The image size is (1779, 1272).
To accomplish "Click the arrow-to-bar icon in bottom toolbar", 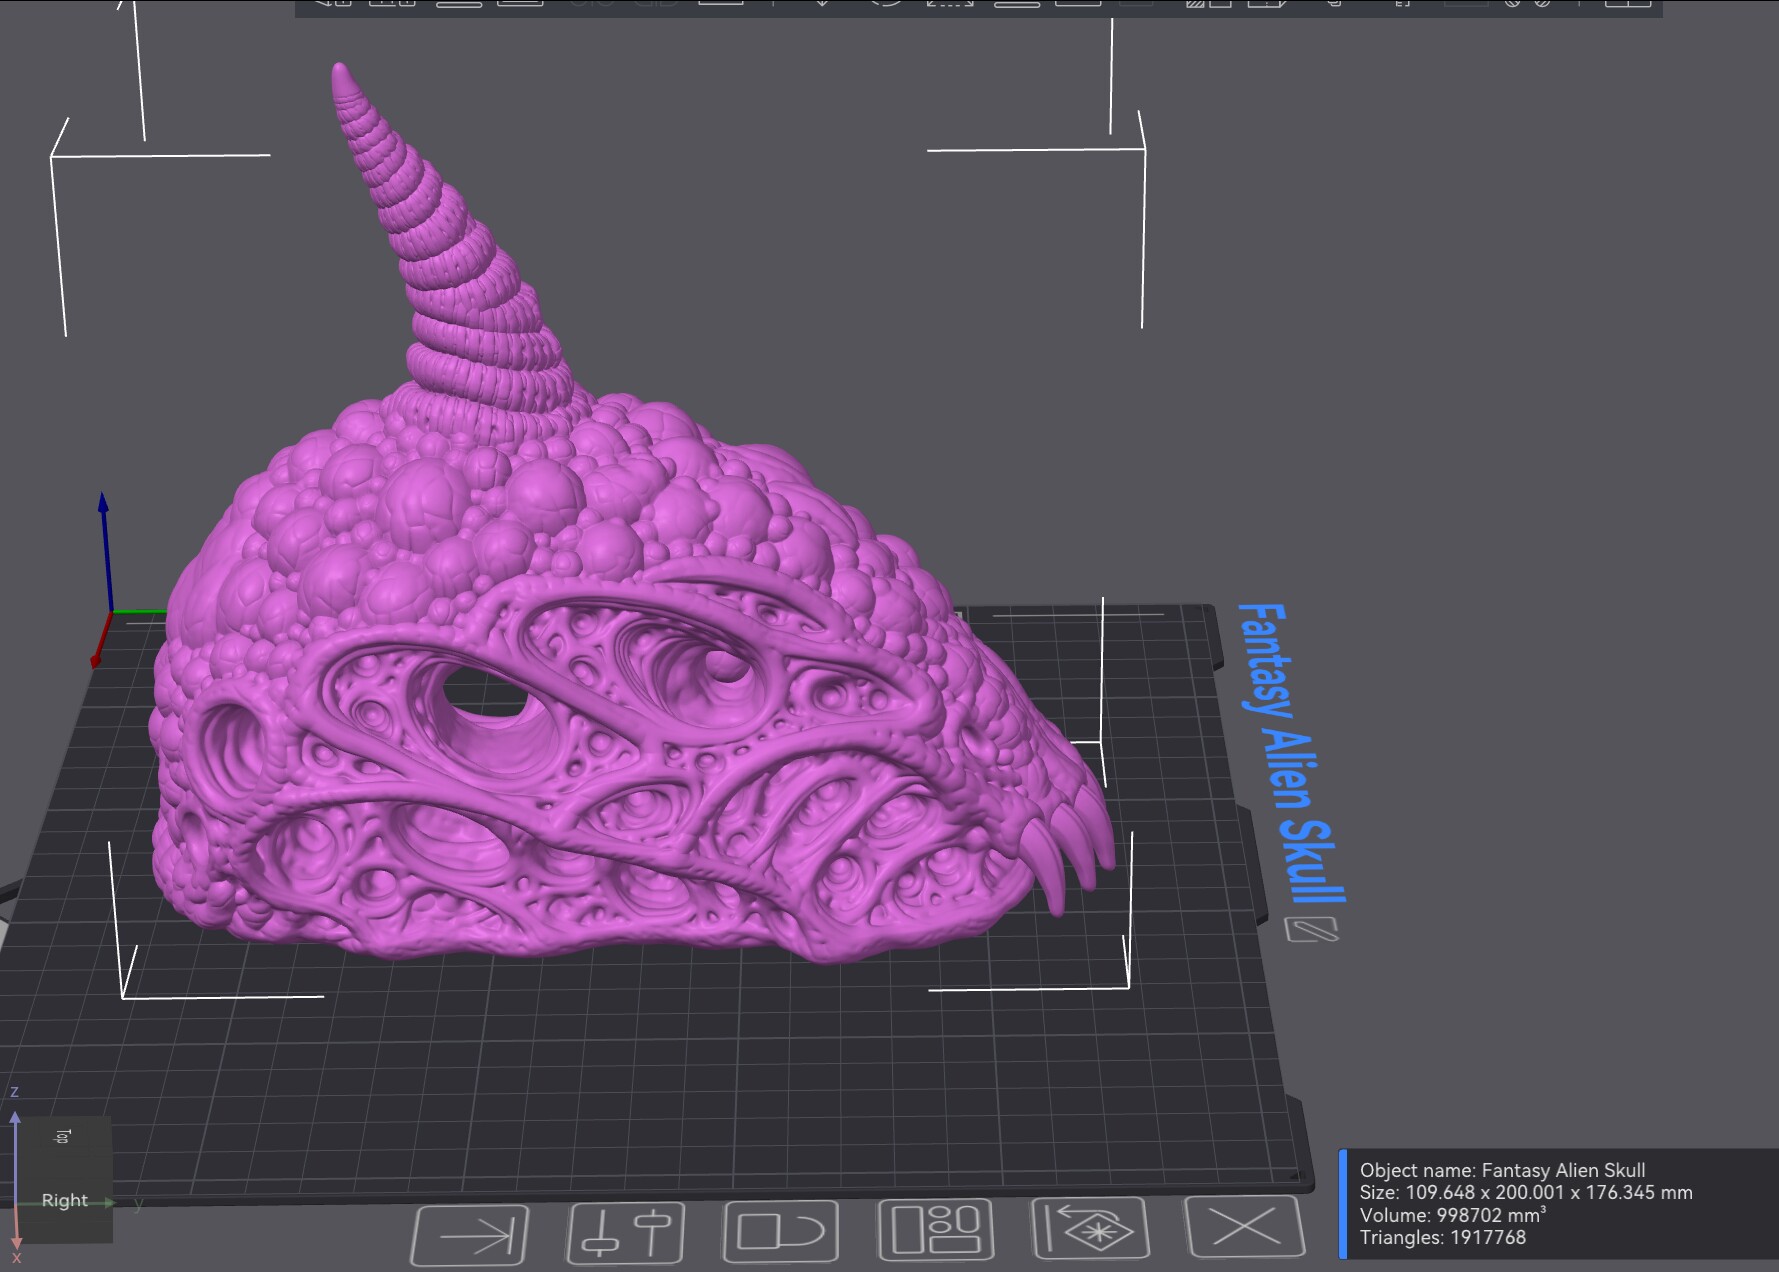I will point(470,1235).
